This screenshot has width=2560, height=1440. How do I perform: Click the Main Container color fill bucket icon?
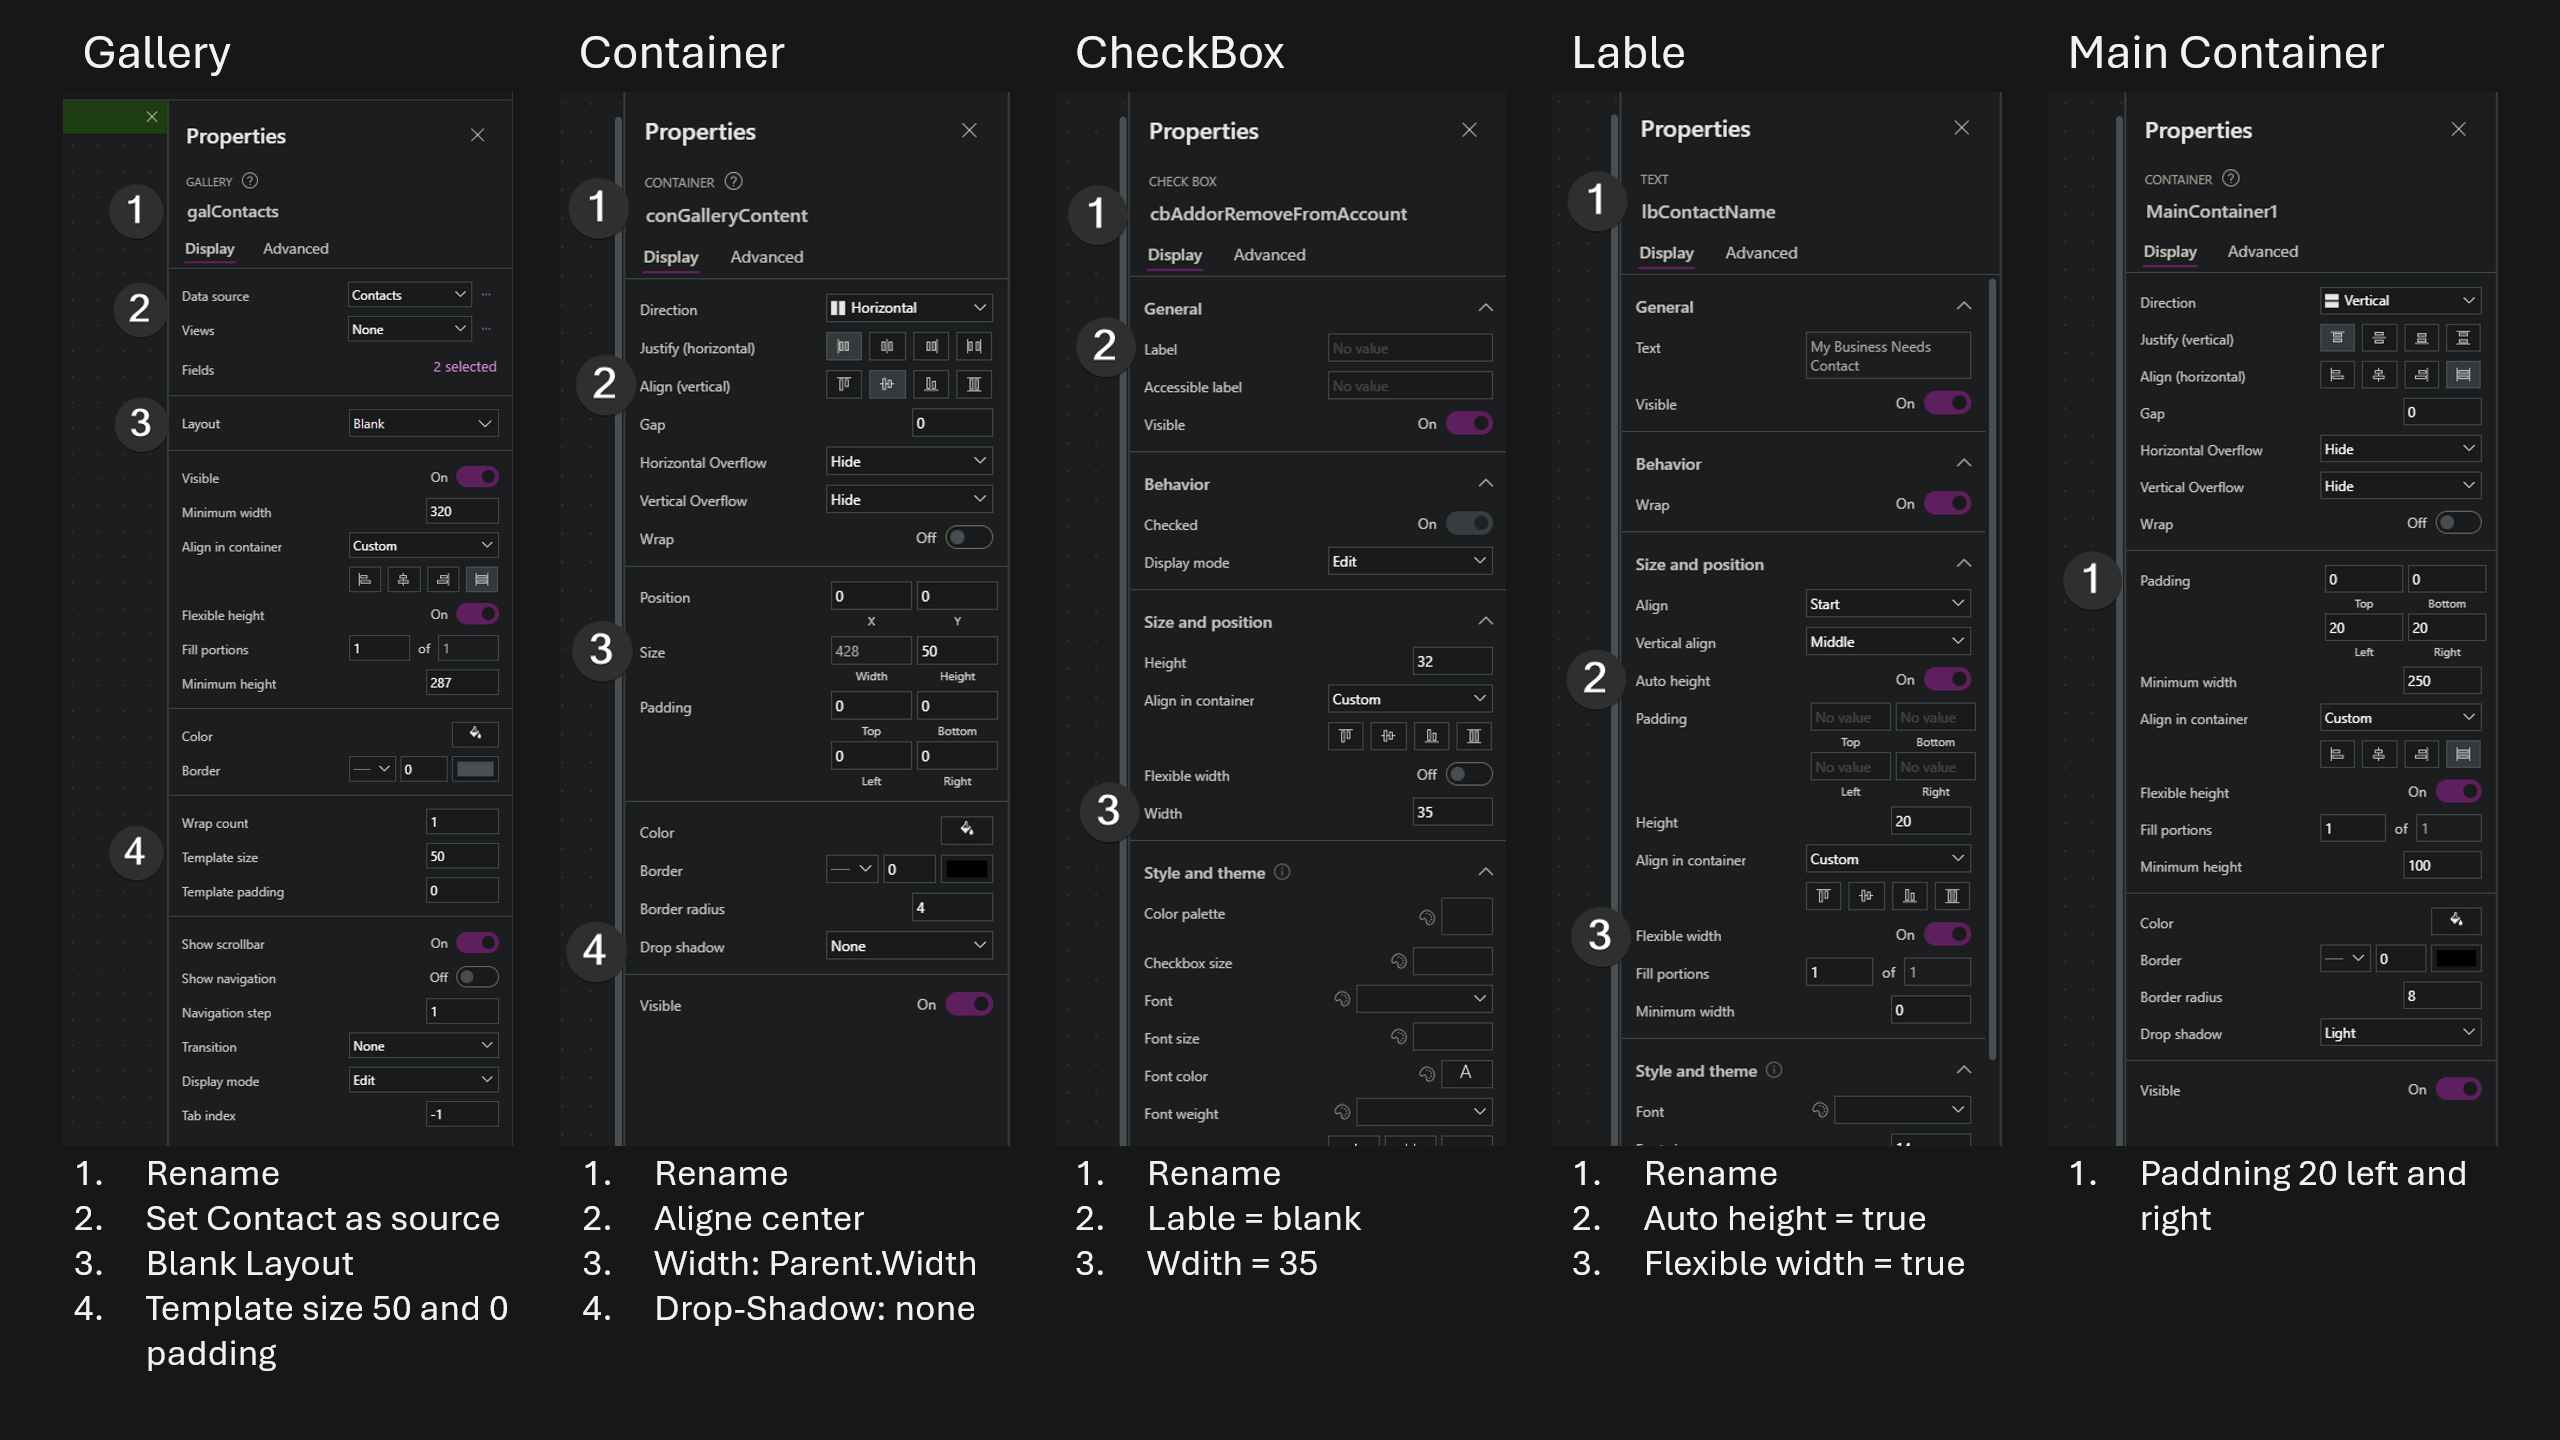[x=2456, y=921]
